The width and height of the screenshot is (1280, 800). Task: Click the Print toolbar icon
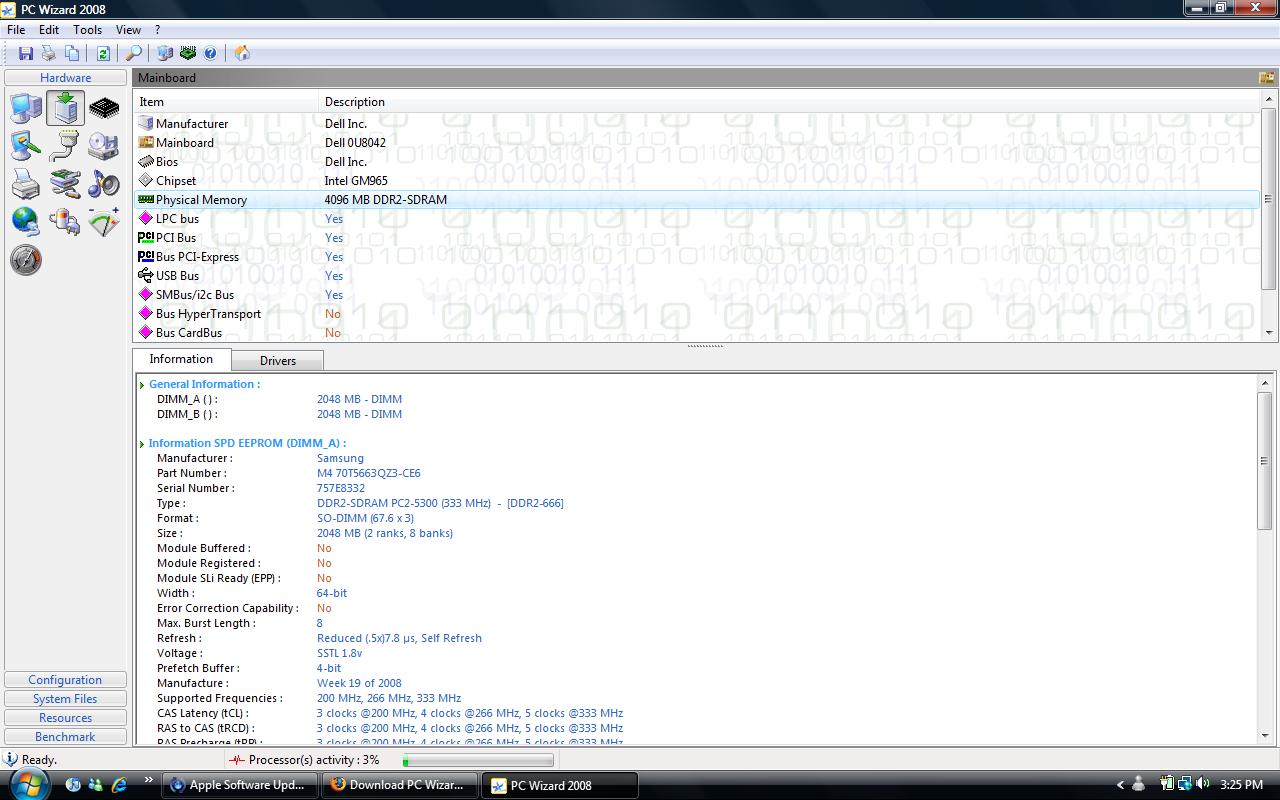tap(49, 53)
